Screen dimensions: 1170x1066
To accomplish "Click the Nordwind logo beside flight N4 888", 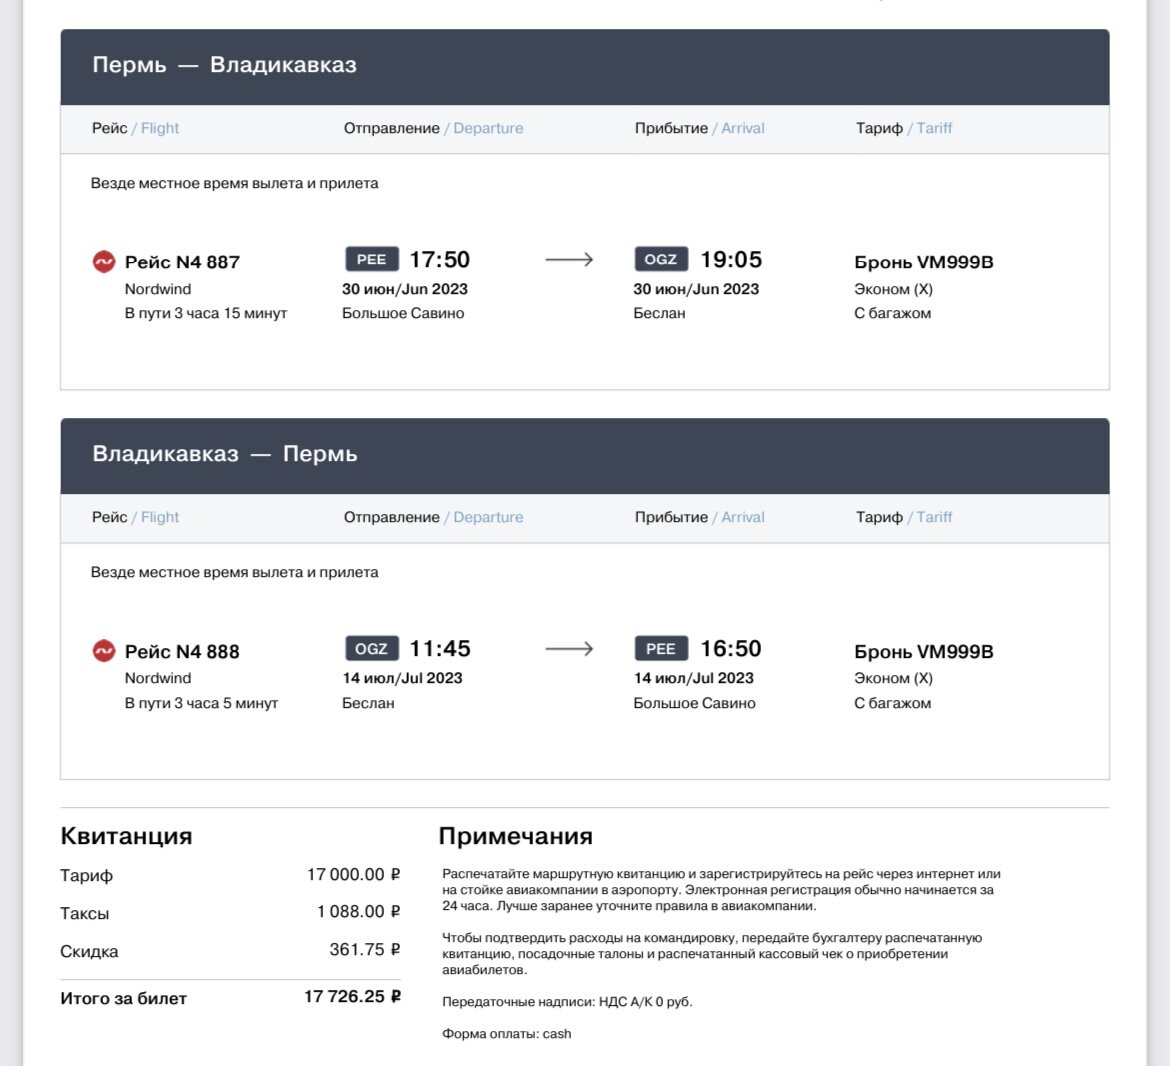I will tap(104, 650).
